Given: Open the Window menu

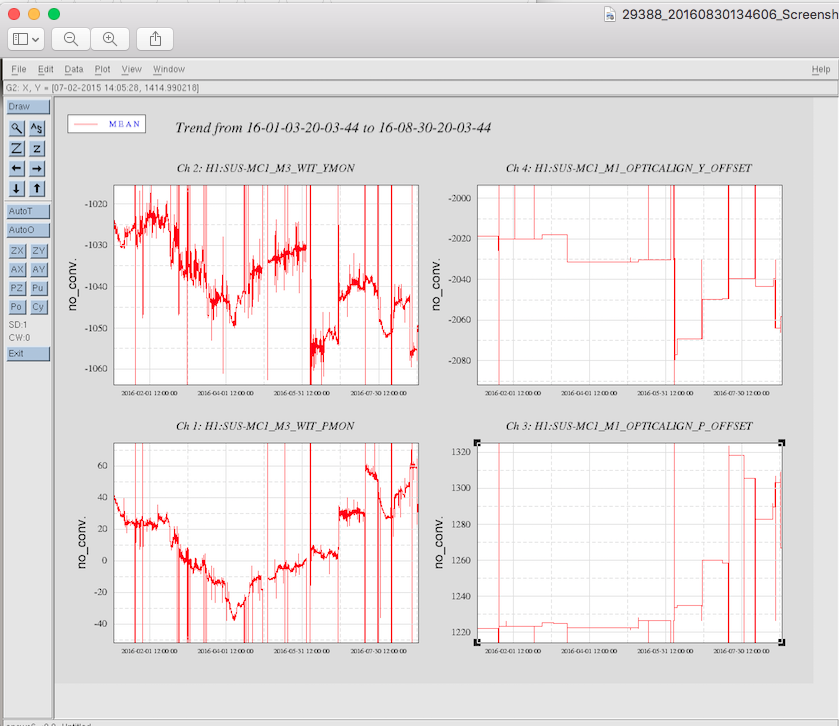Looking at the screenshot, I should point(169,69).
